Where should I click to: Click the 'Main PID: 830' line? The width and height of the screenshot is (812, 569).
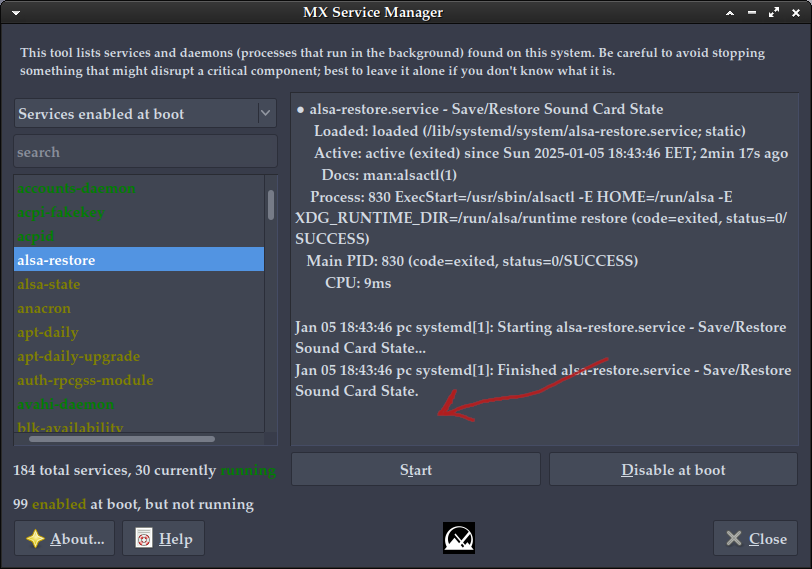point(472,260)
